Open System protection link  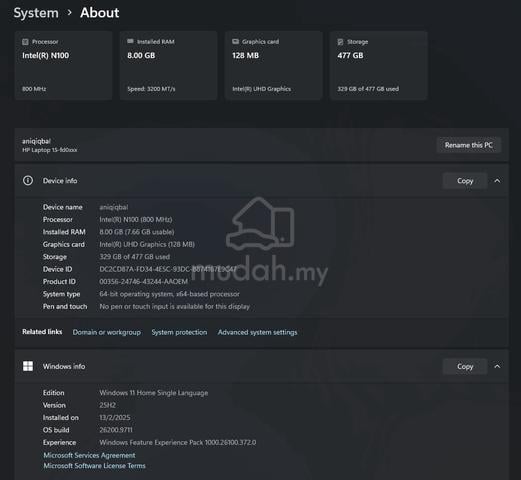point(179,332)
